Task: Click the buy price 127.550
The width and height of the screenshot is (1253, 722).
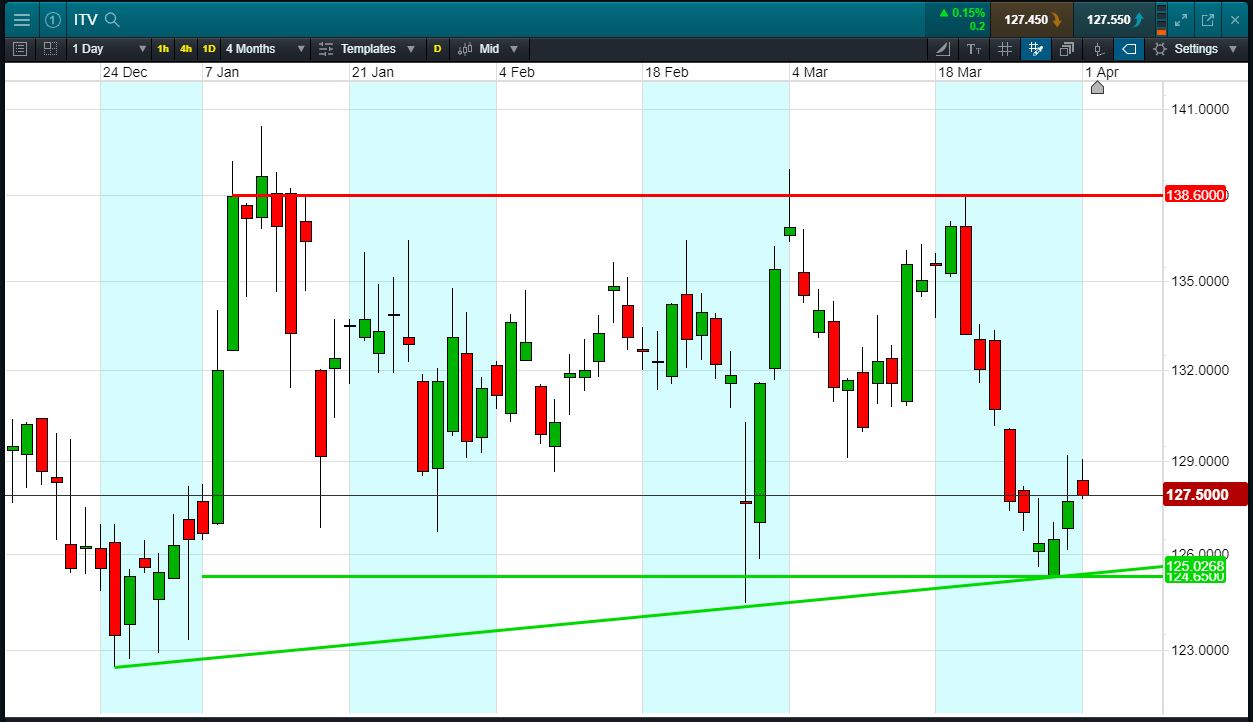Action: click(x=1115, y=19)
